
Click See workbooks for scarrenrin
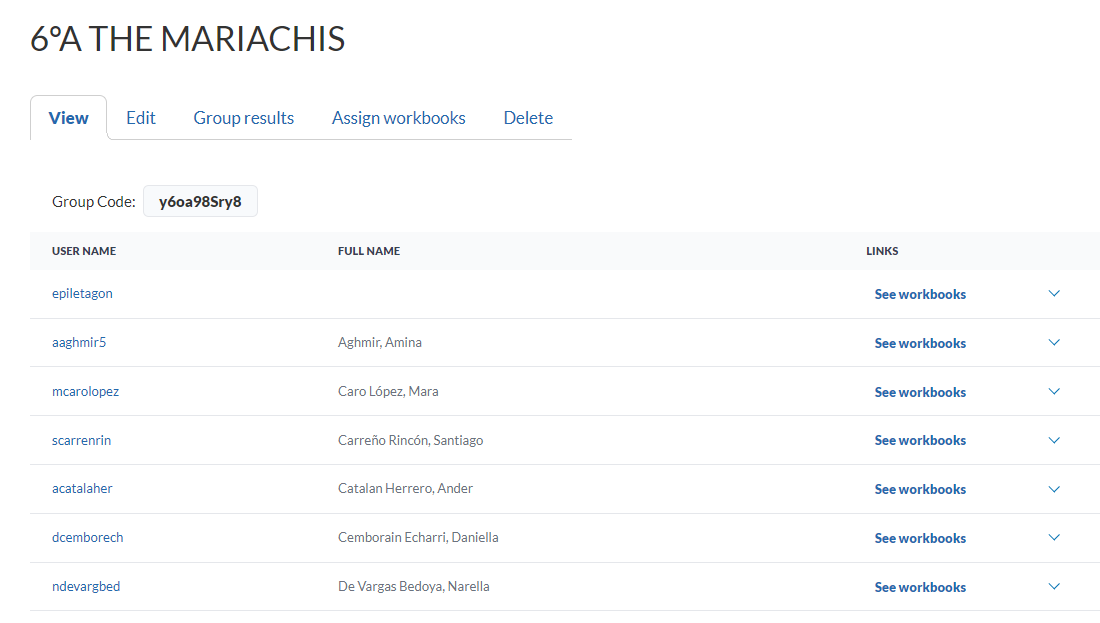[920, 440]
